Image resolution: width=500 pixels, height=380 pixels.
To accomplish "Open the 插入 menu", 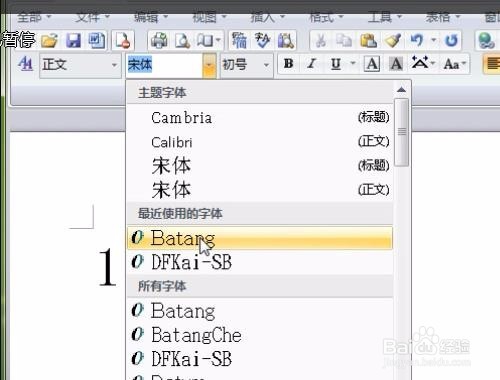I will [x=267, y=17].
